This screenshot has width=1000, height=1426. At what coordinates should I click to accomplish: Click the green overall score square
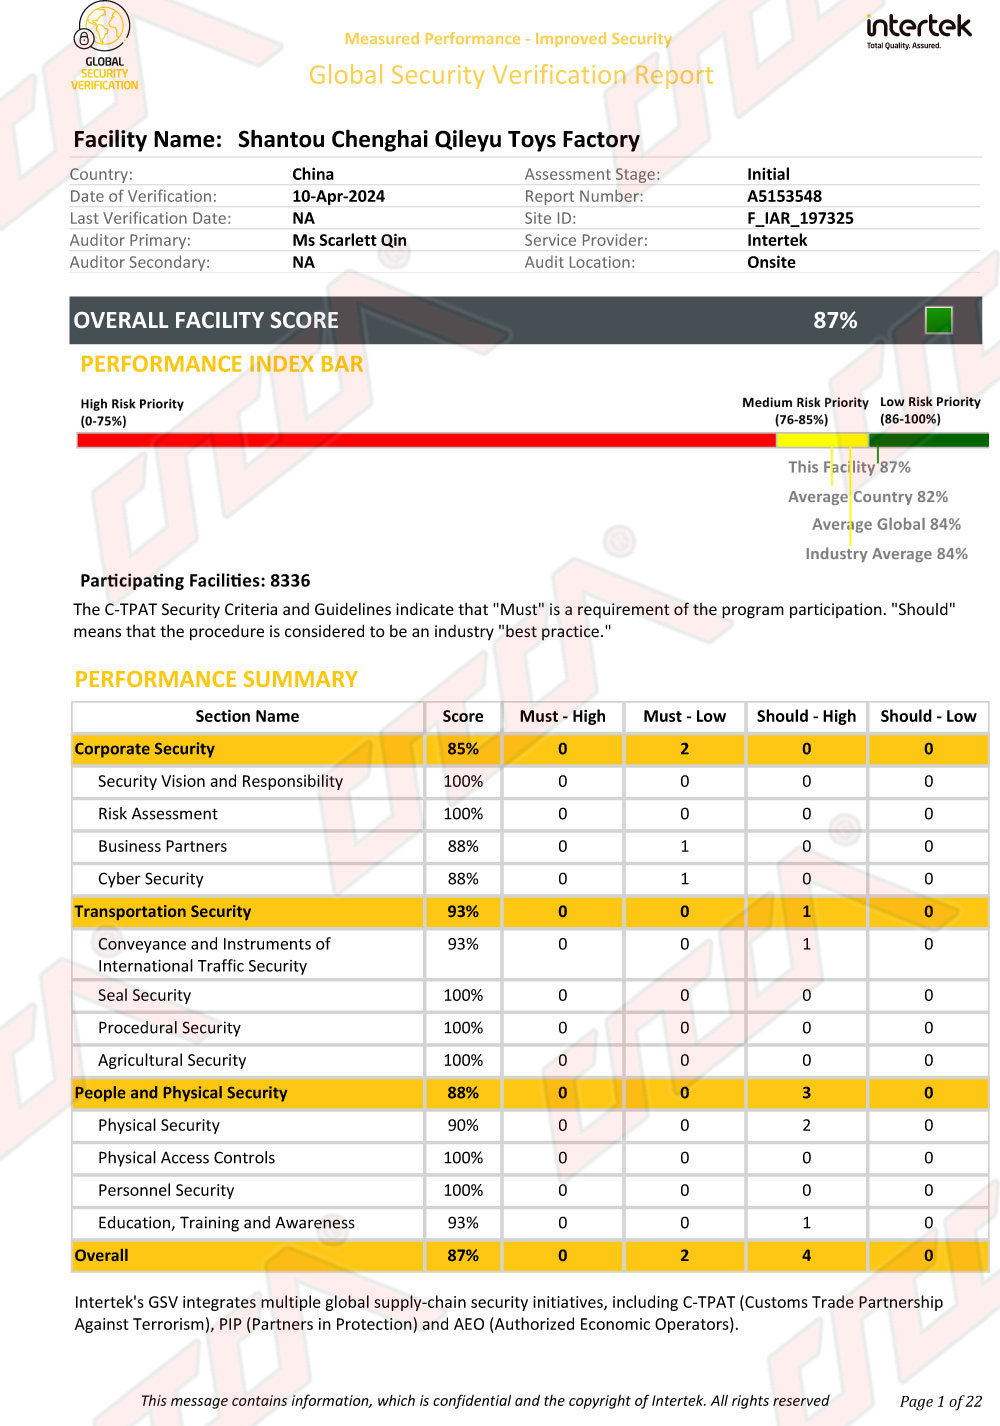[939, 320]
